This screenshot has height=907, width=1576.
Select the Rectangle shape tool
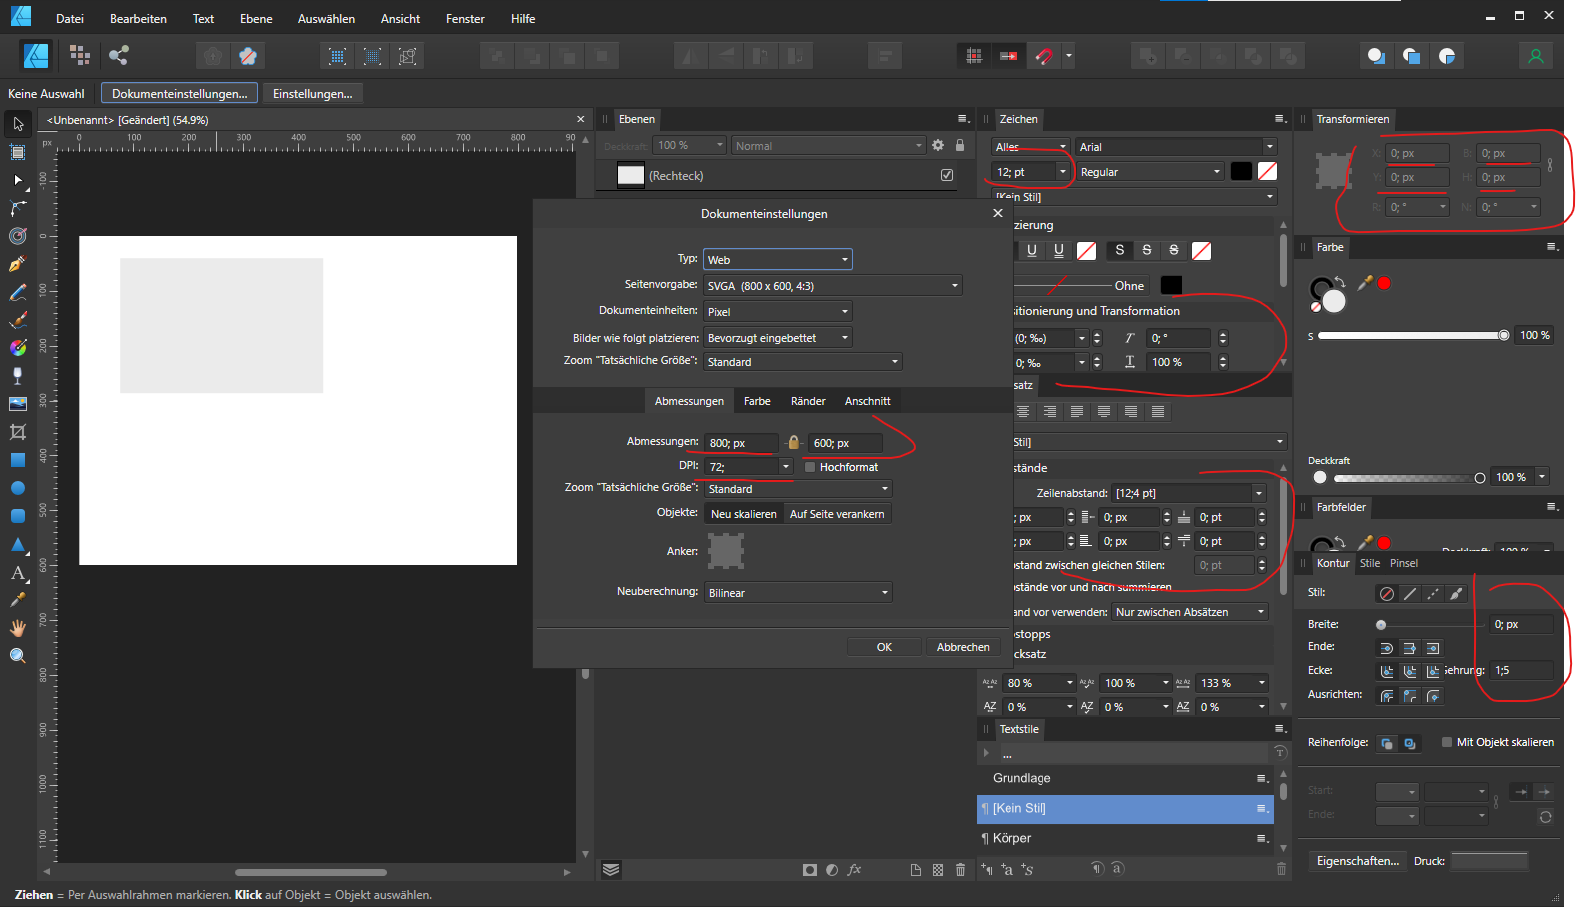pyautogui.click(x=18, y=460)
